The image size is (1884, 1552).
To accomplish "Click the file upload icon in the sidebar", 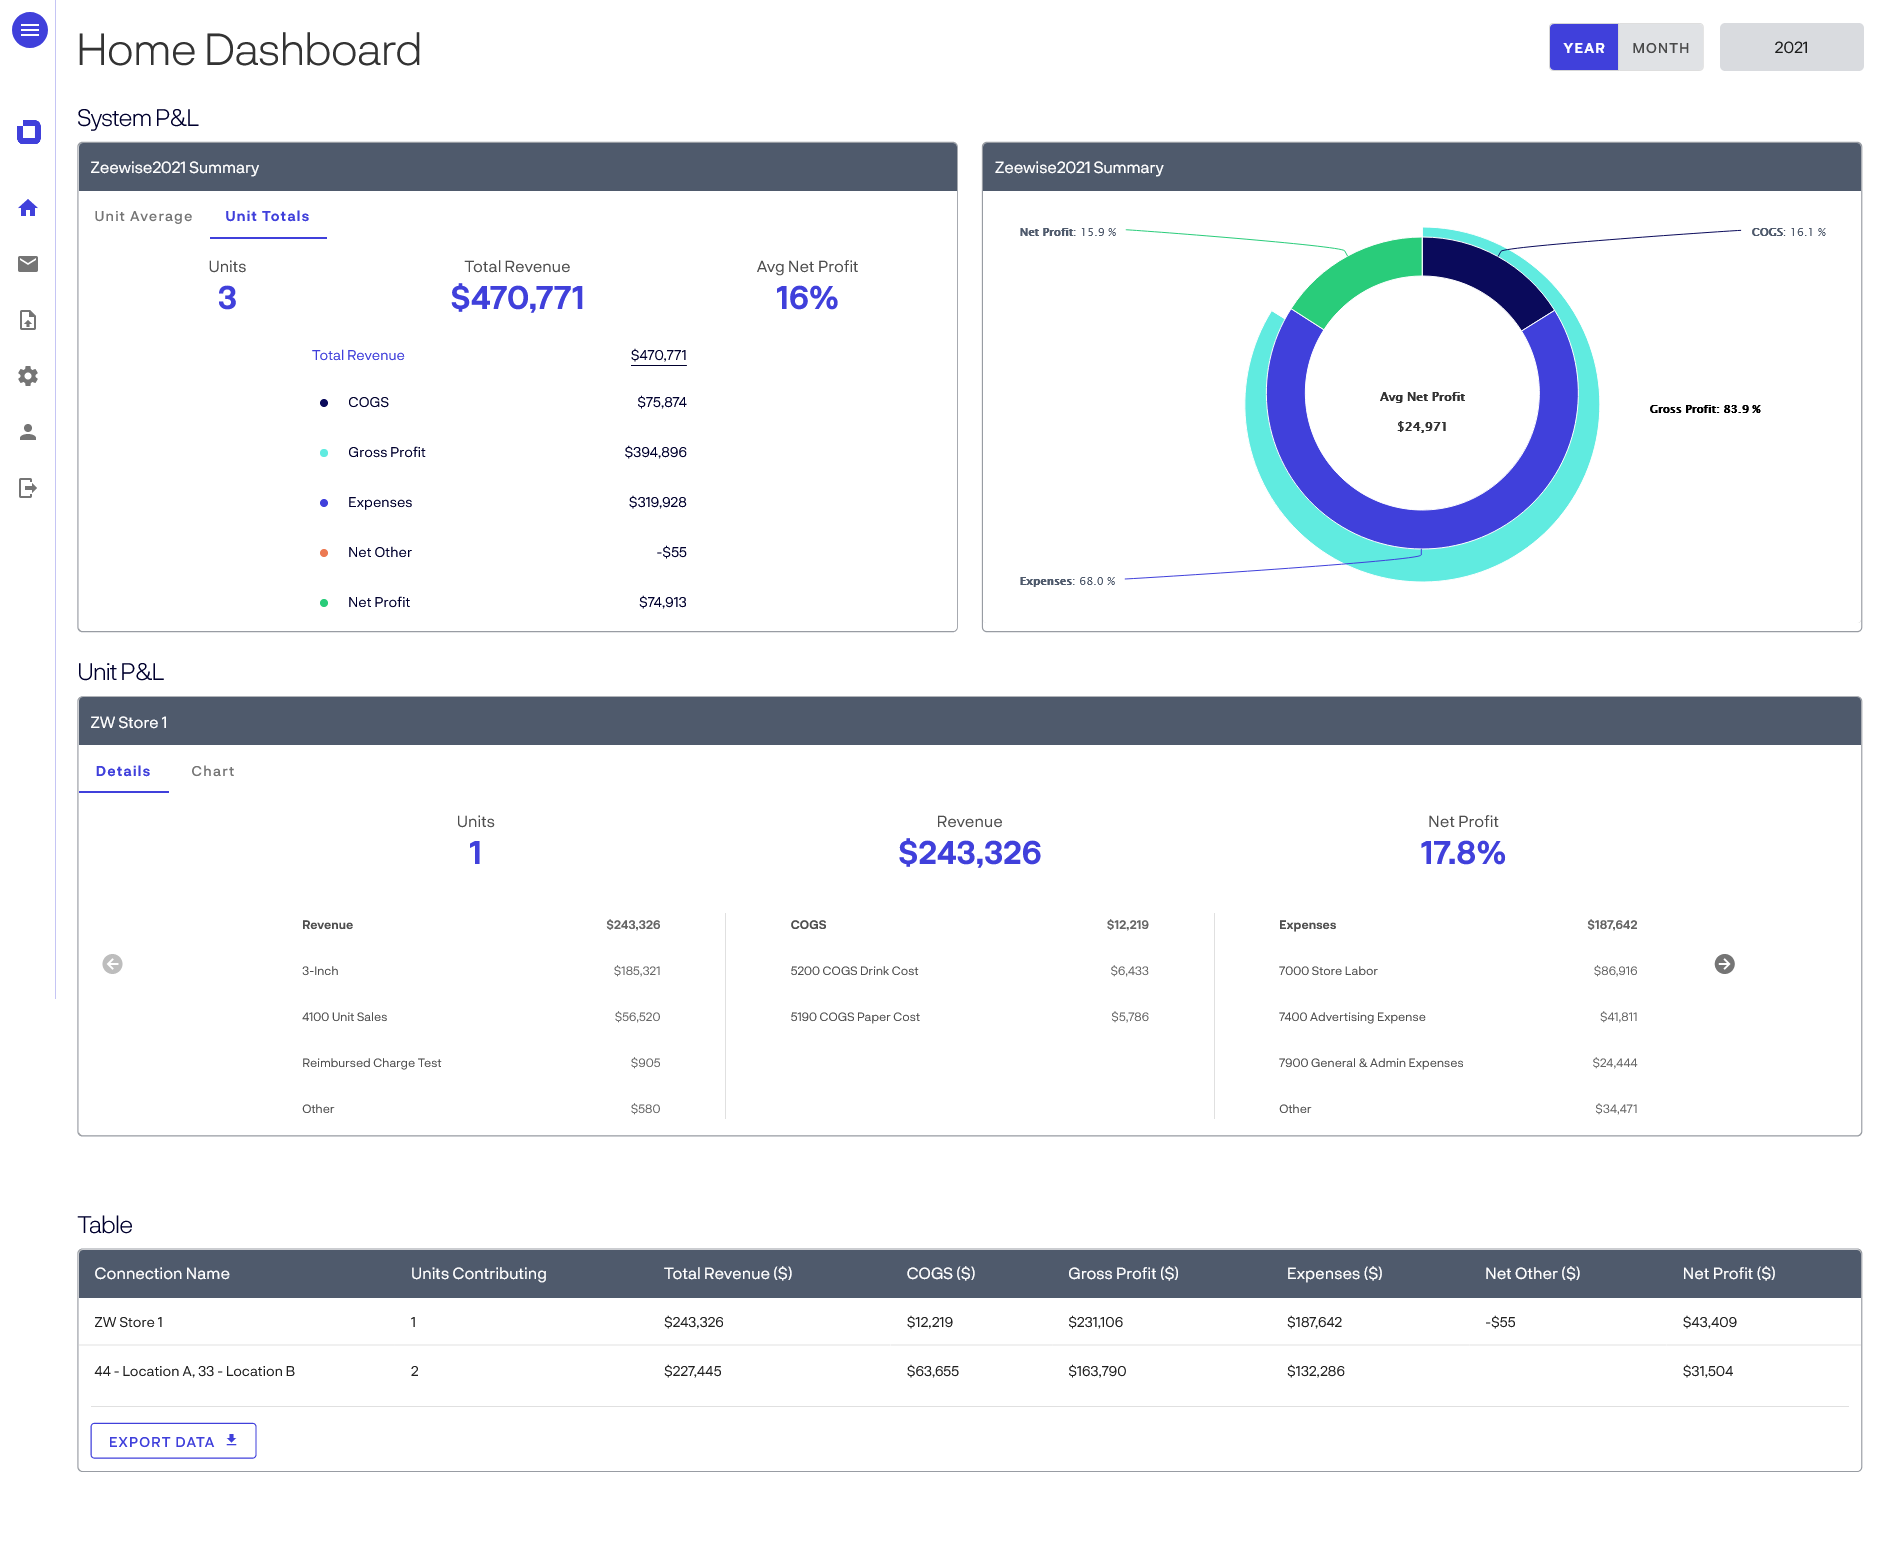I will click(28, 320).
